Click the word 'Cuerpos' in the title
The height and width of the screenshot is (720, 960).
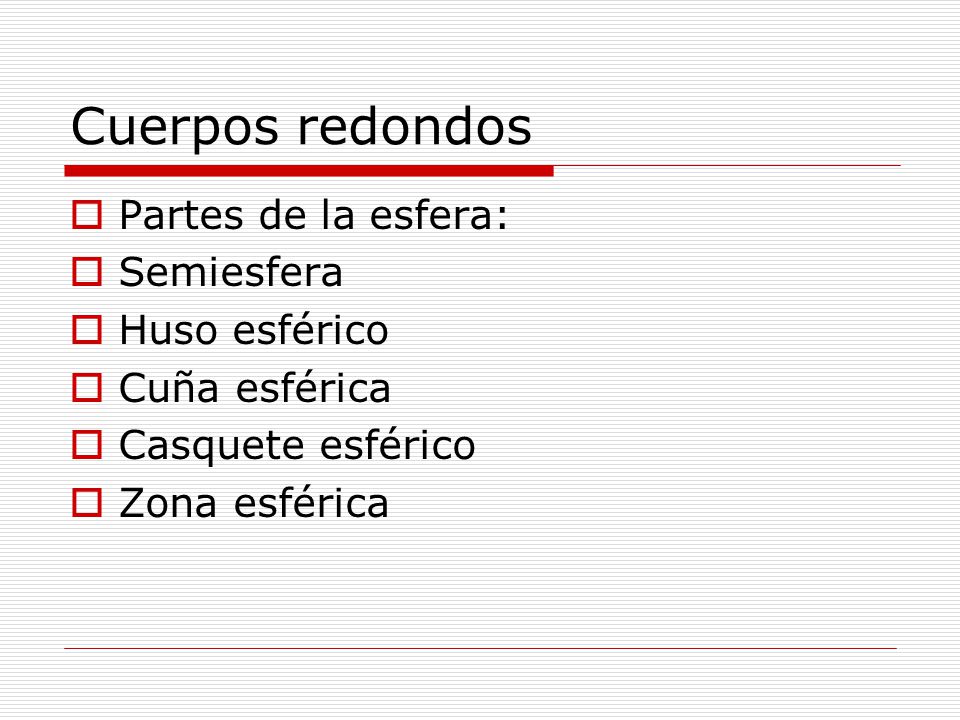(175, 127)
